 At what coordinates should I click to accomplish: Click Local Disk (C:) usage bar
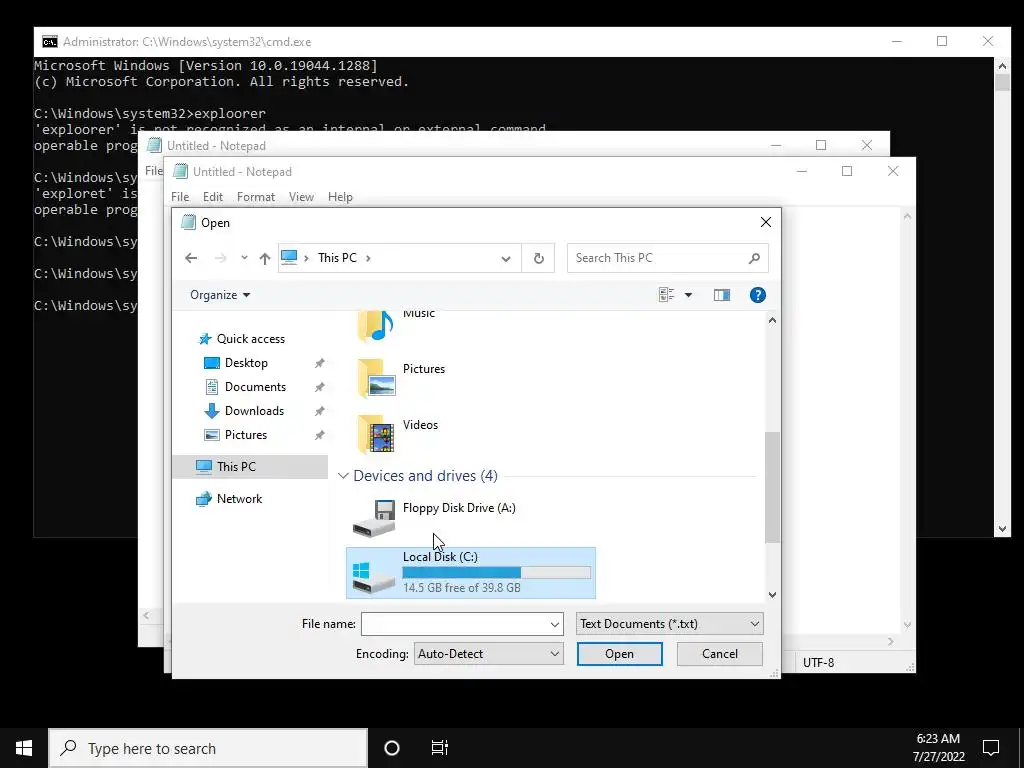pos(496,573)
